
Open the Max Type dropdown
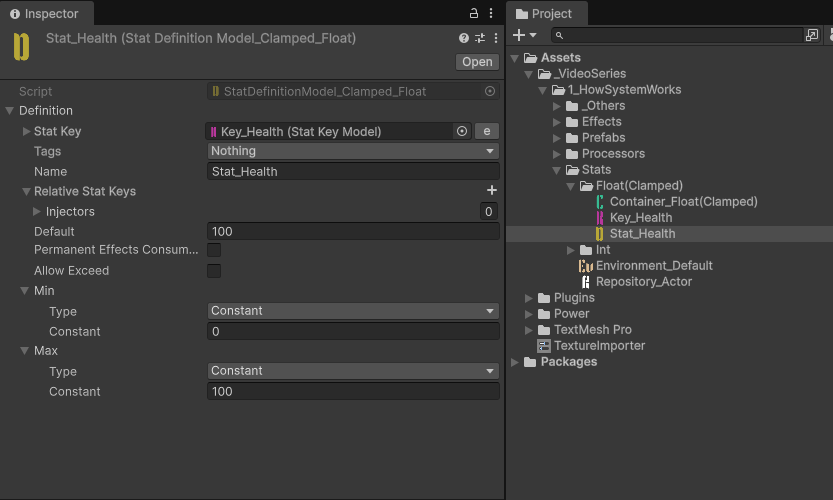point(353,371)
